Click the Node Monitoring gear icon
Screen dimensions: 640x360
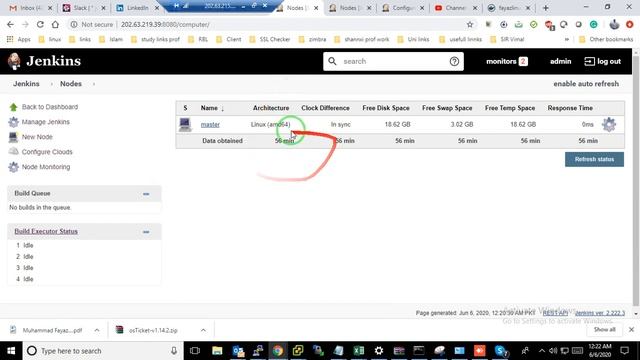13,167
